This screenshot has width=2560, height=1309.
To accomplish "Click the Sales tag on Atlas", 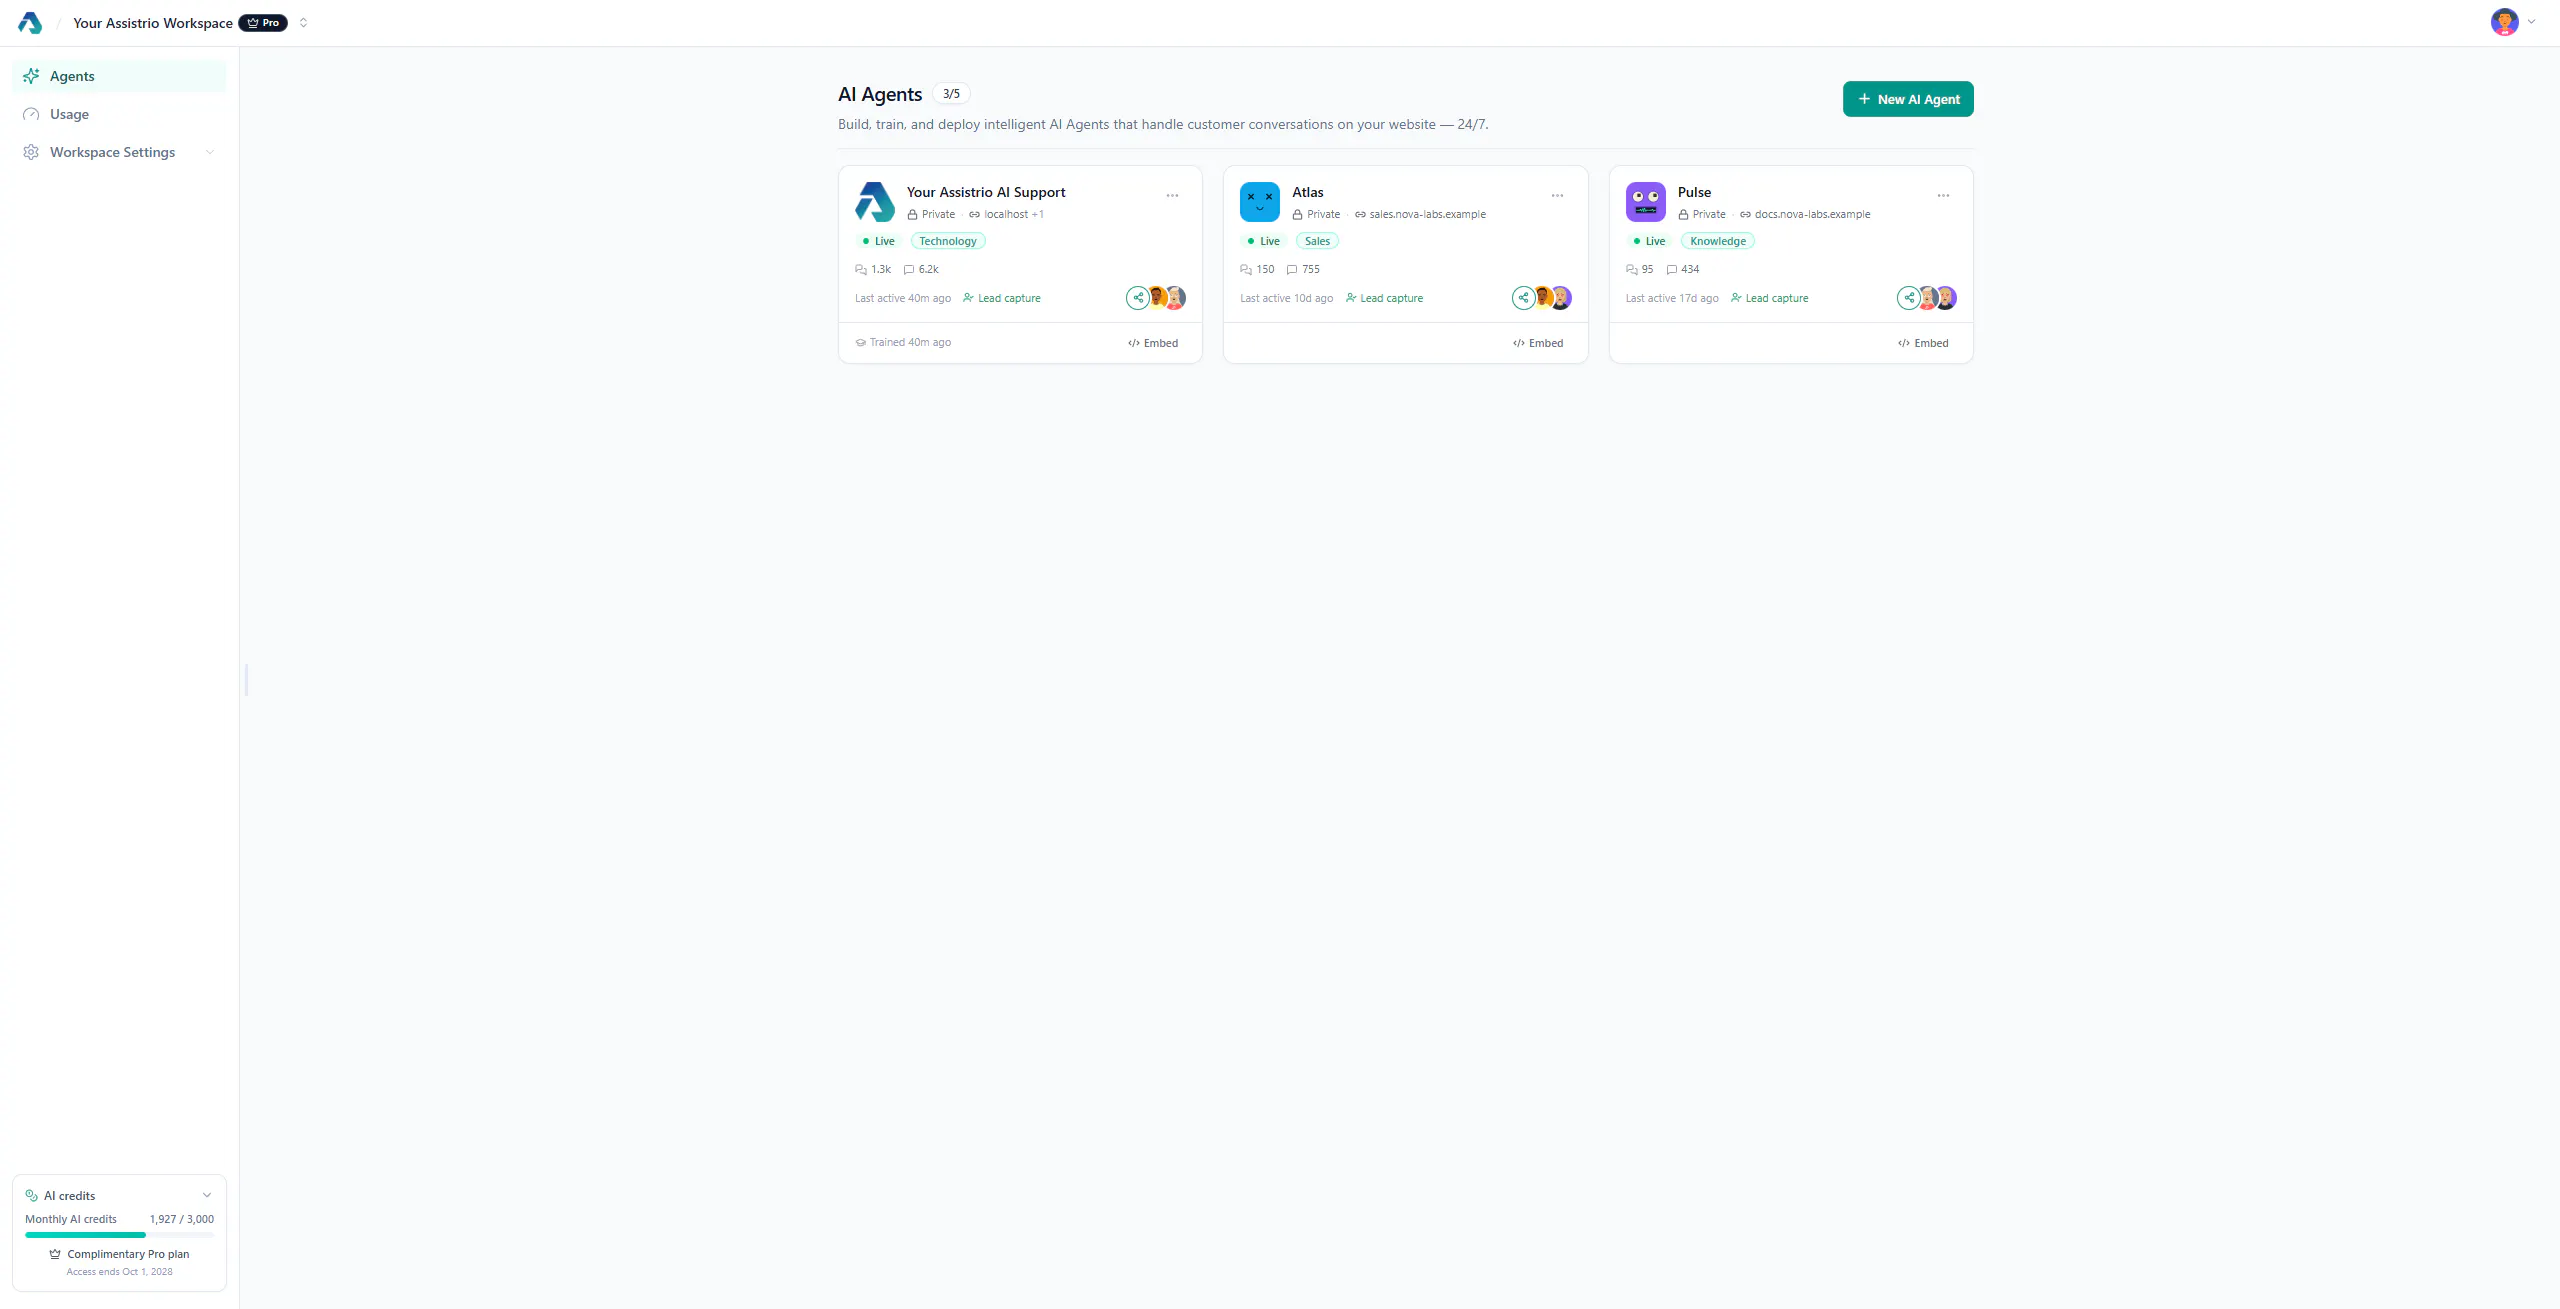I will click(1317, 241).
